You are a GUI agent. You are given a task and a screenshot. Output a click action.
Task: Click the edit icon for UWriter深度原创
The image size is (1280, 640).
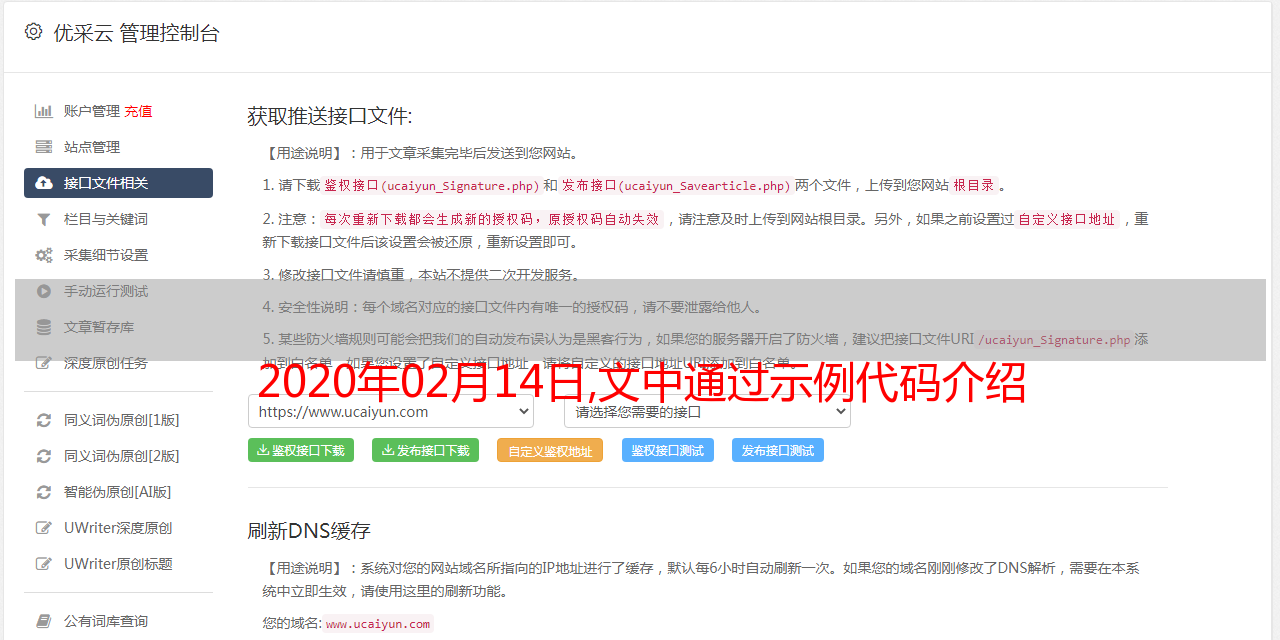[44, 528]
